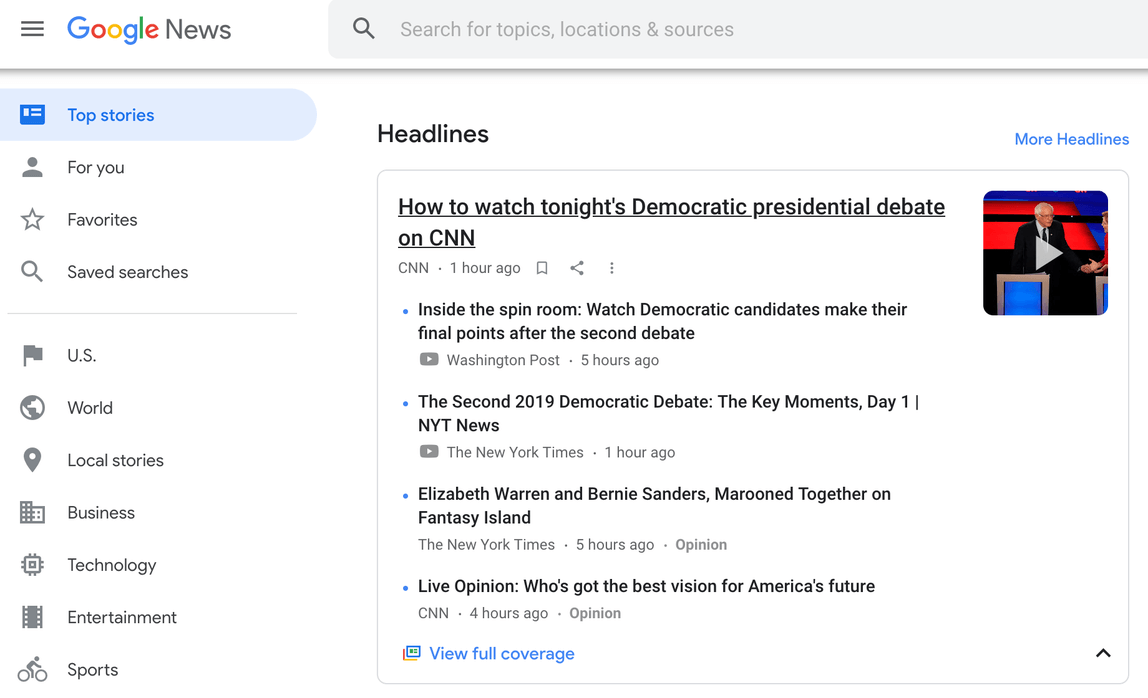
Task: Open the Live Opinion best vision article
Action: coord(646,586)
